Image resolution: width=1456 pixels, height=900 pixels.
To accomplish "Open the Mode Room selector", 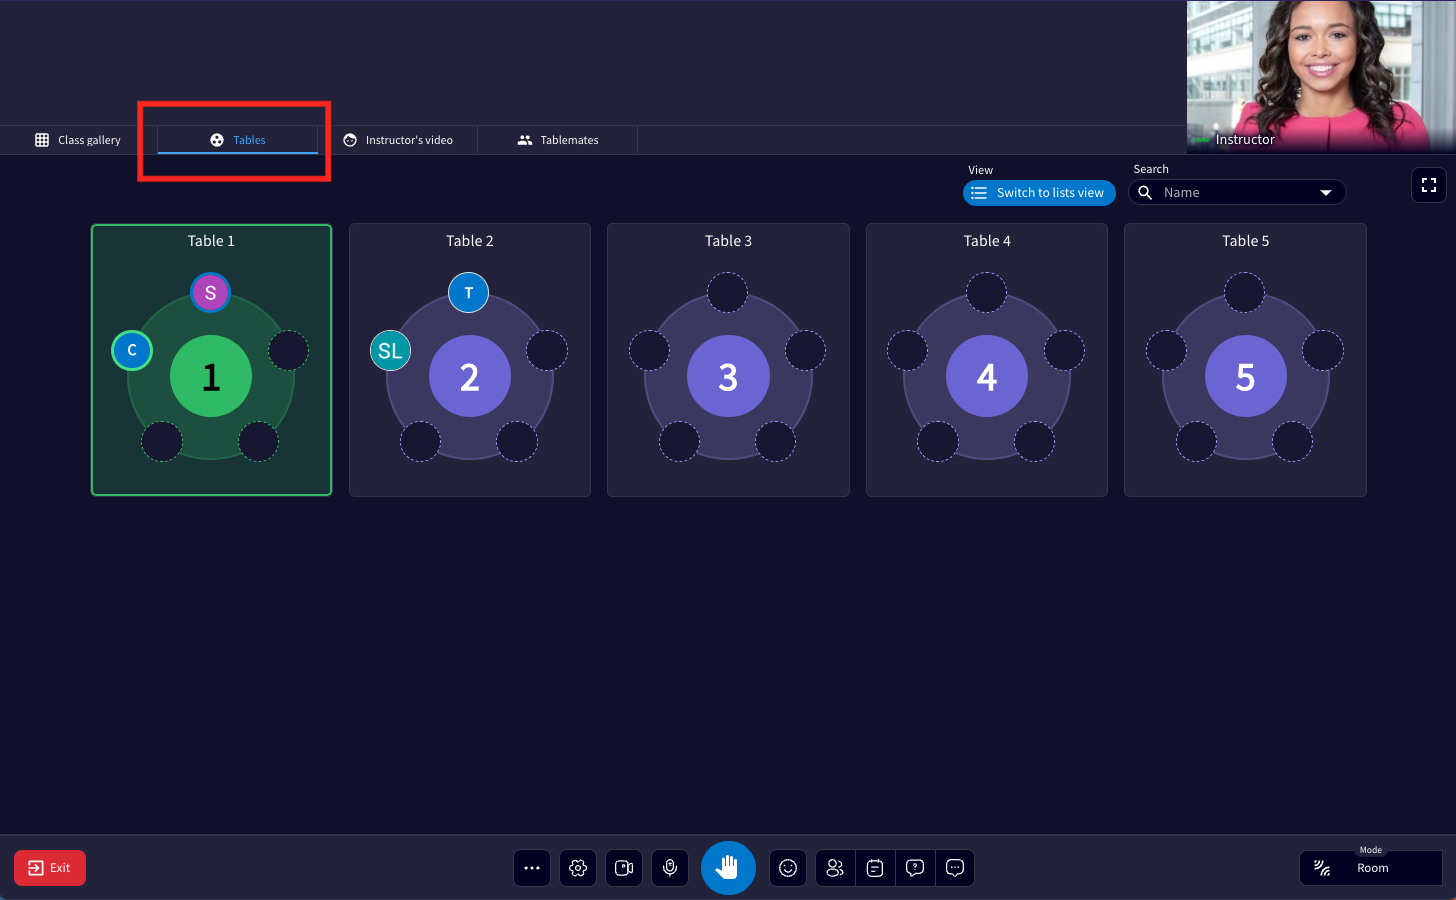I will click(x=1370, y=868).
